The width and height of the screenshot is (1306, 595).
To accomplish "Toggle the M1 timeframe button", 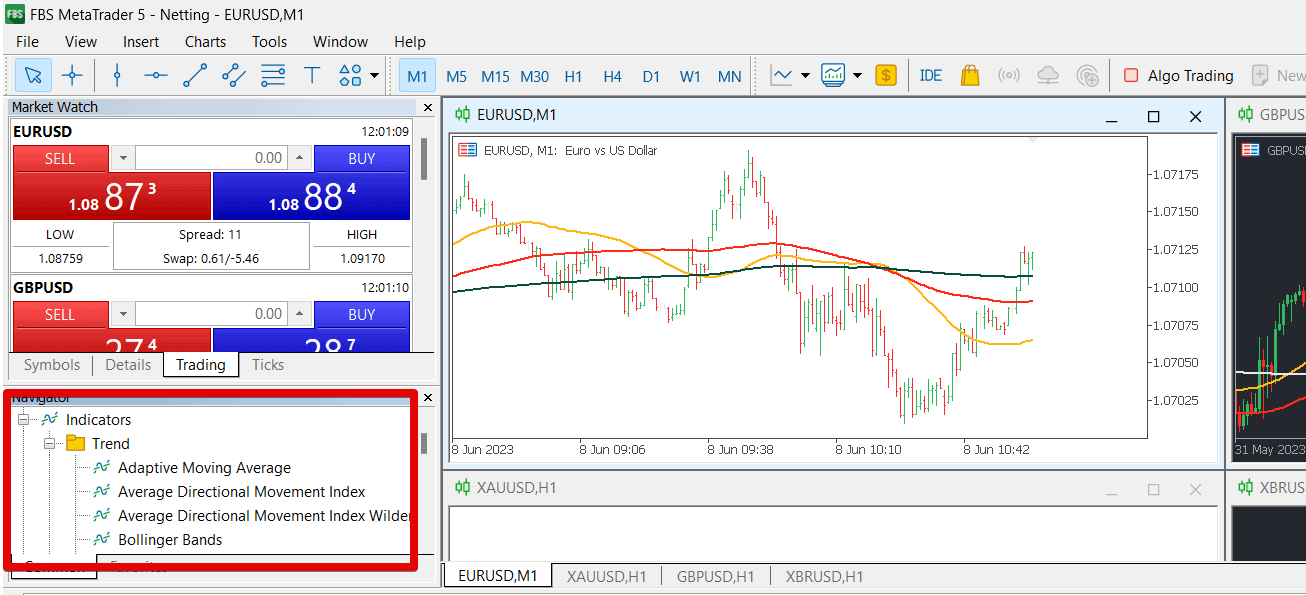I will 417,75.
